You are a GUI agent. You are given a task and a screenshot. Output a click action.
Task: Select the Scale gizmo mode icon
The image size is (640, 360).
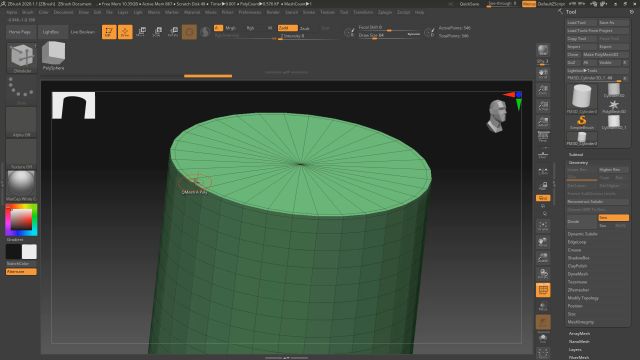157,32
